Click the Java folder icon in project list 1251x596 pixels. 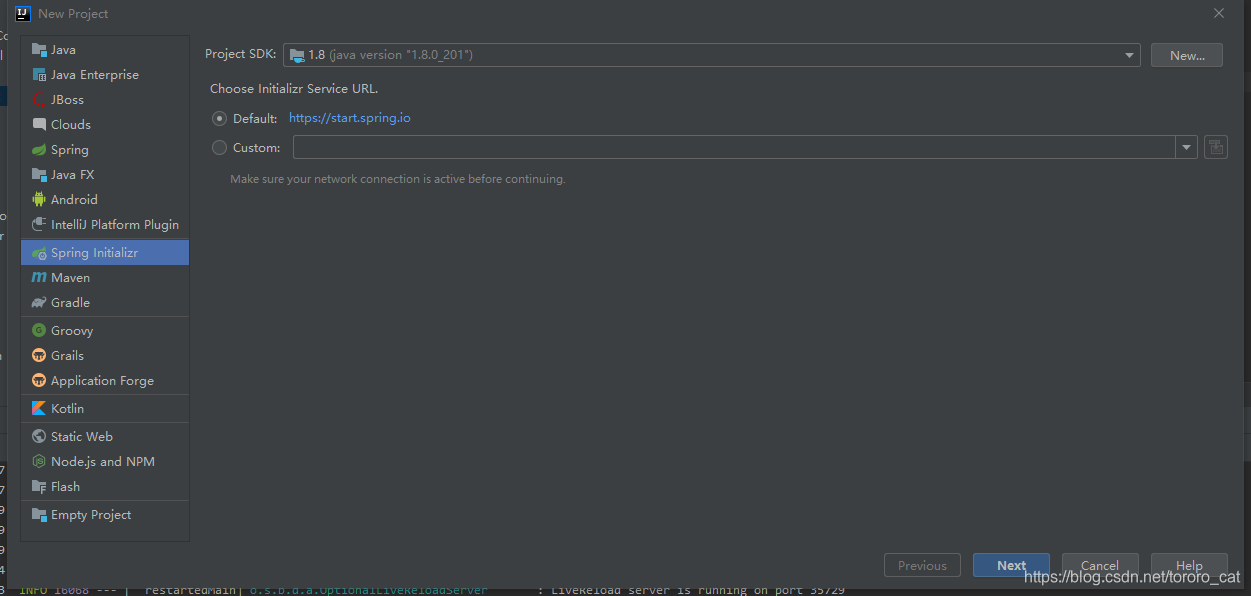pos(39,49)
